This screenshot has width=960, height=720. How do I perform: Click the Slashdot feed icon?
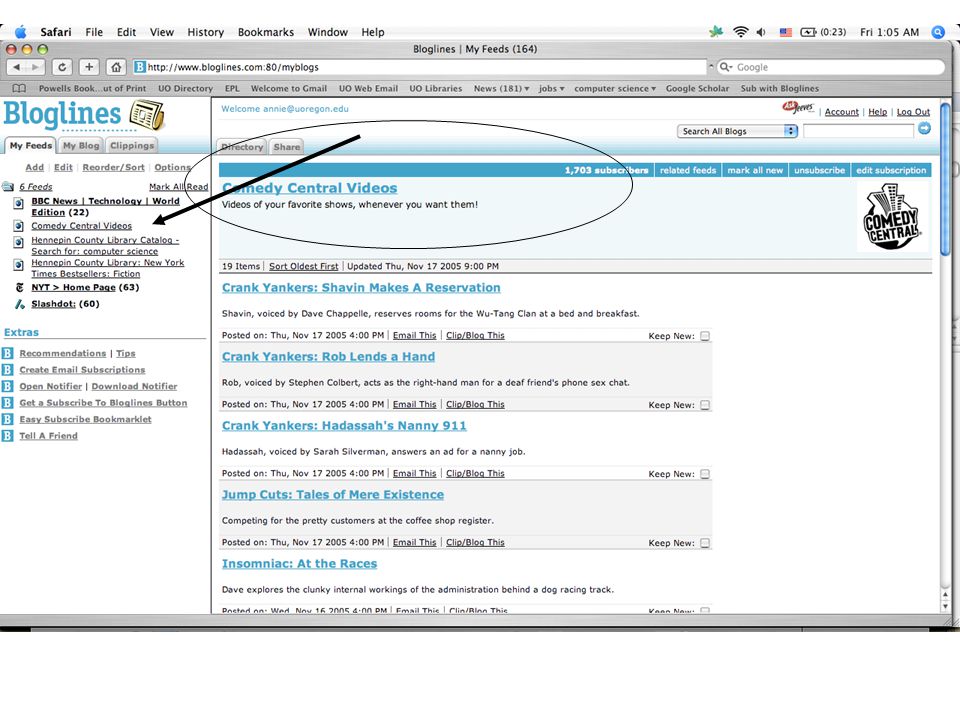point(20,304)
